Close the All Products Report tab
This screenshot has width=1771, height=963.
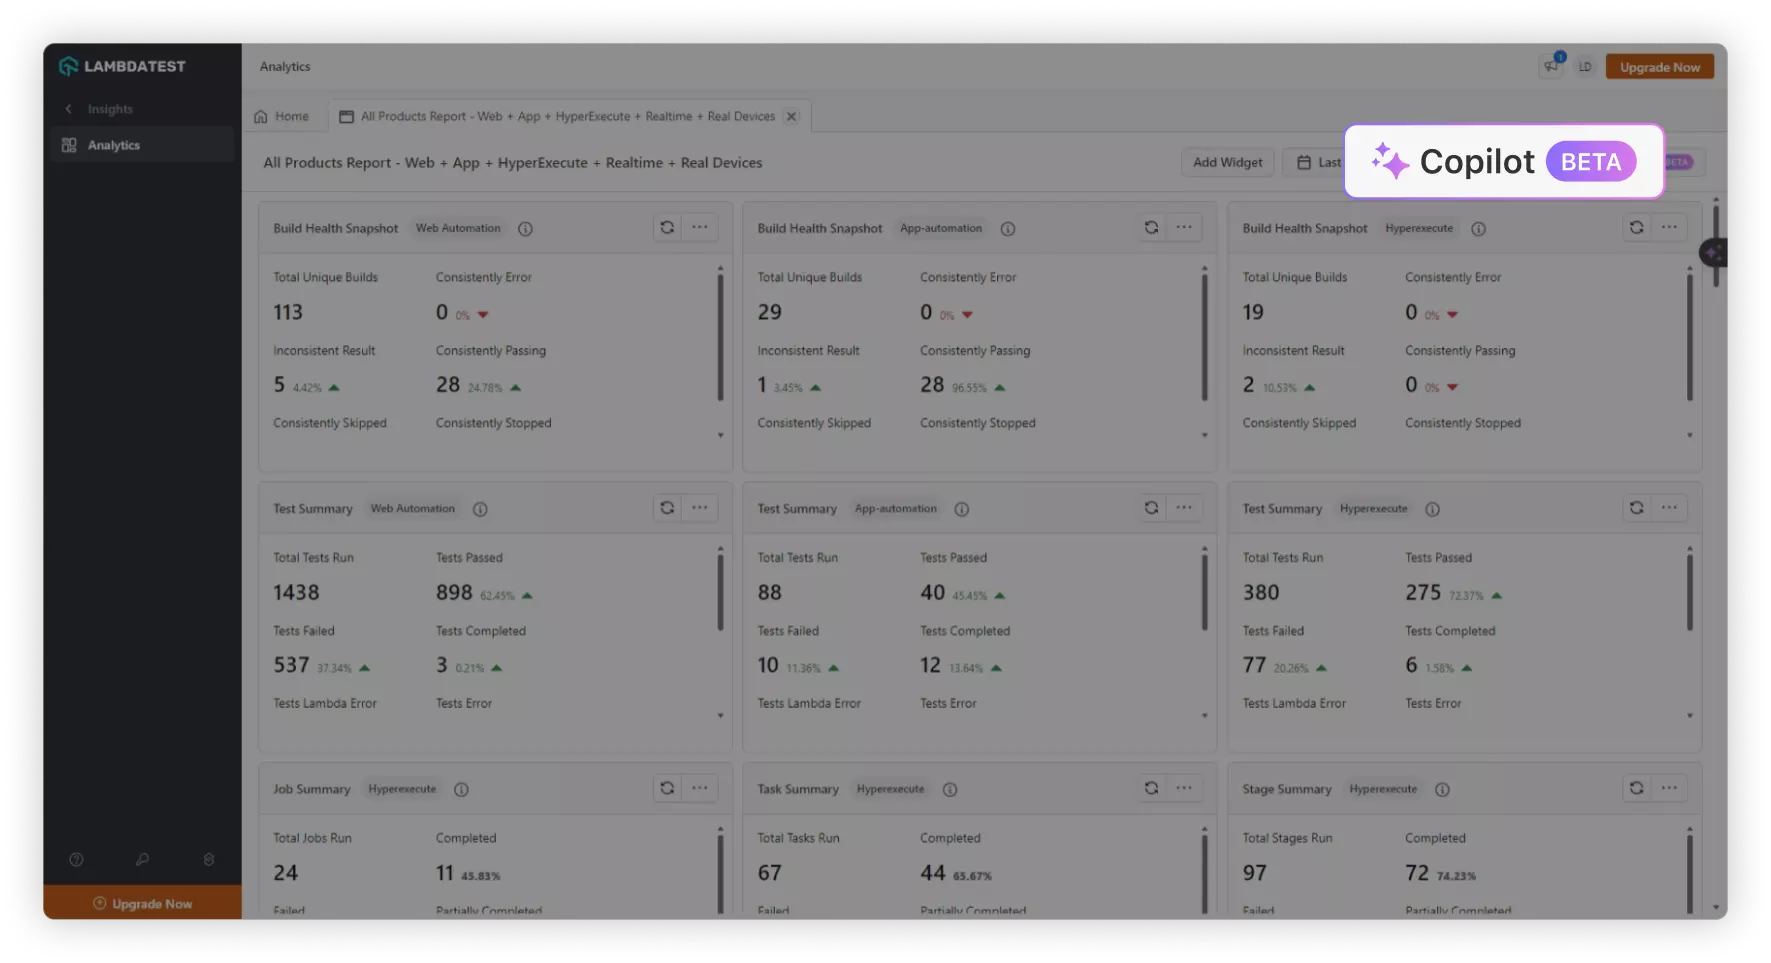791,117
